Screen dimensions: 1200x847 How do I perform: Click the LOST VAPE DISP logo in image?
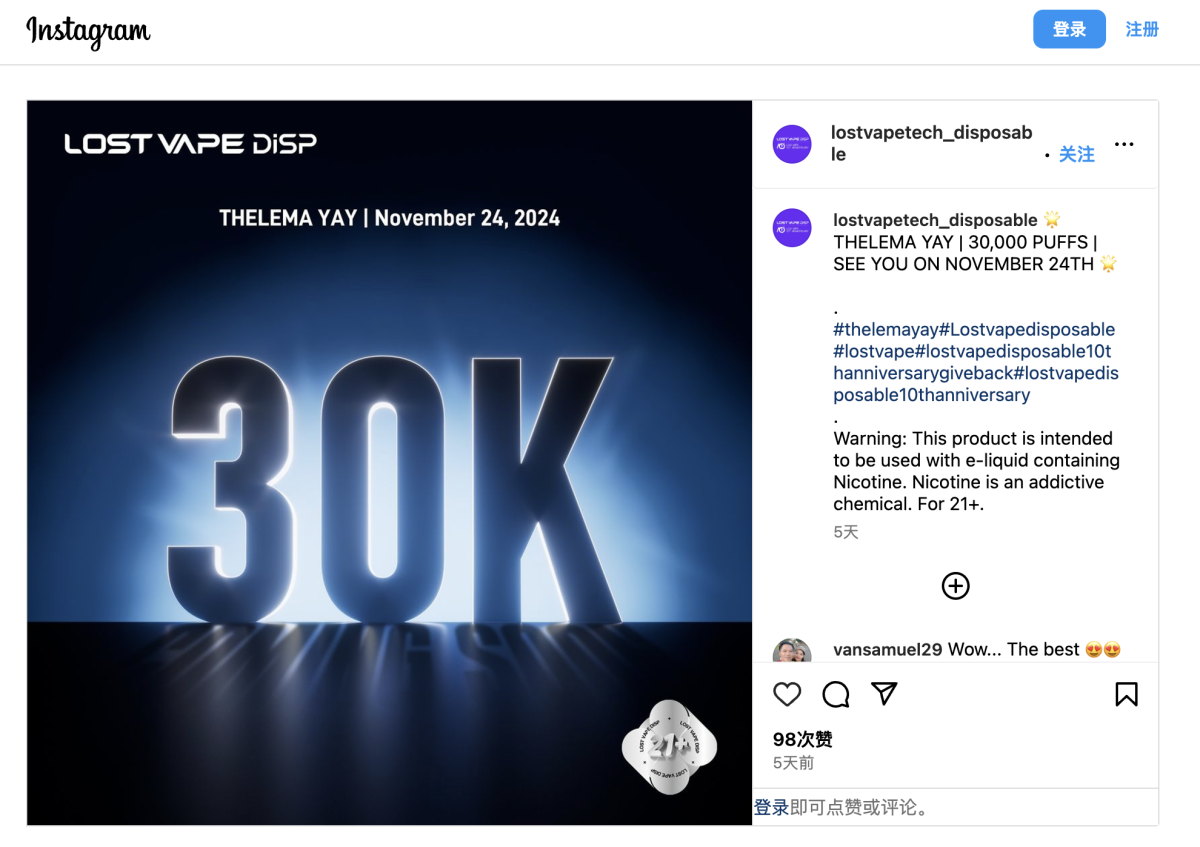(x=191, y=144)
